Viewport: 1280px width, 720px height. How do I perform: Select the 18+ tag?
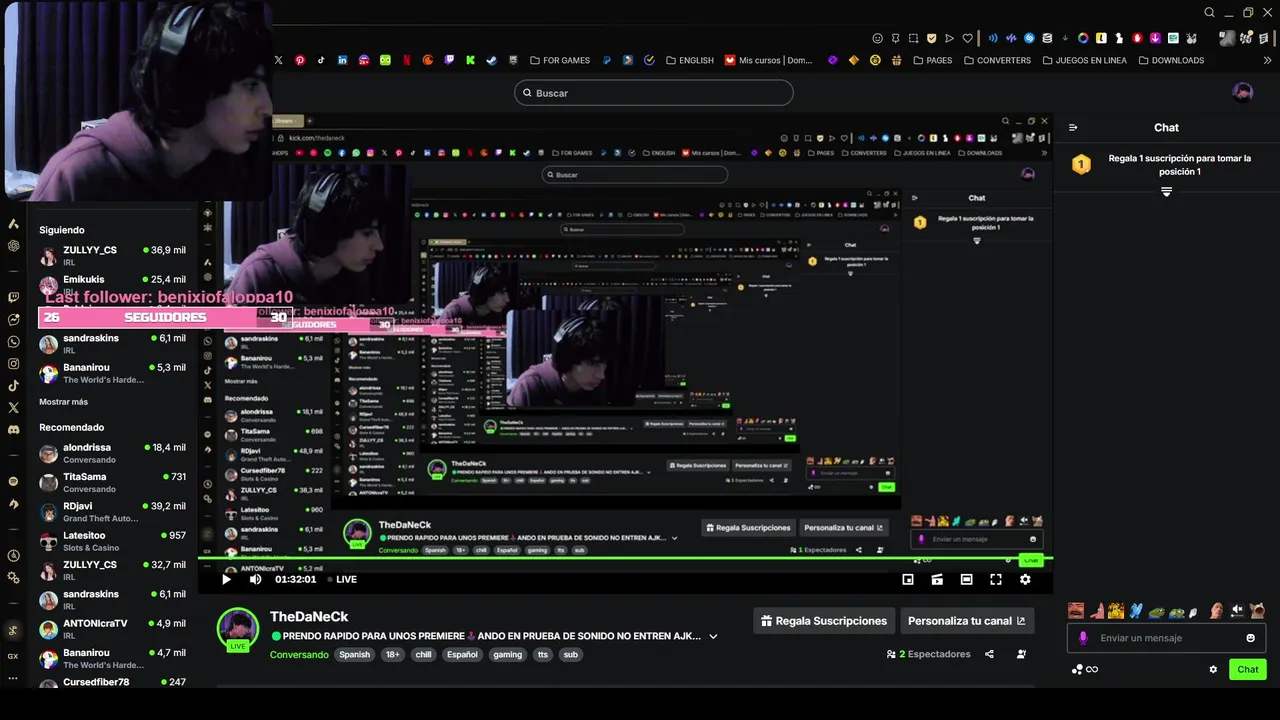pyautogui.click(x=393, y=655)
